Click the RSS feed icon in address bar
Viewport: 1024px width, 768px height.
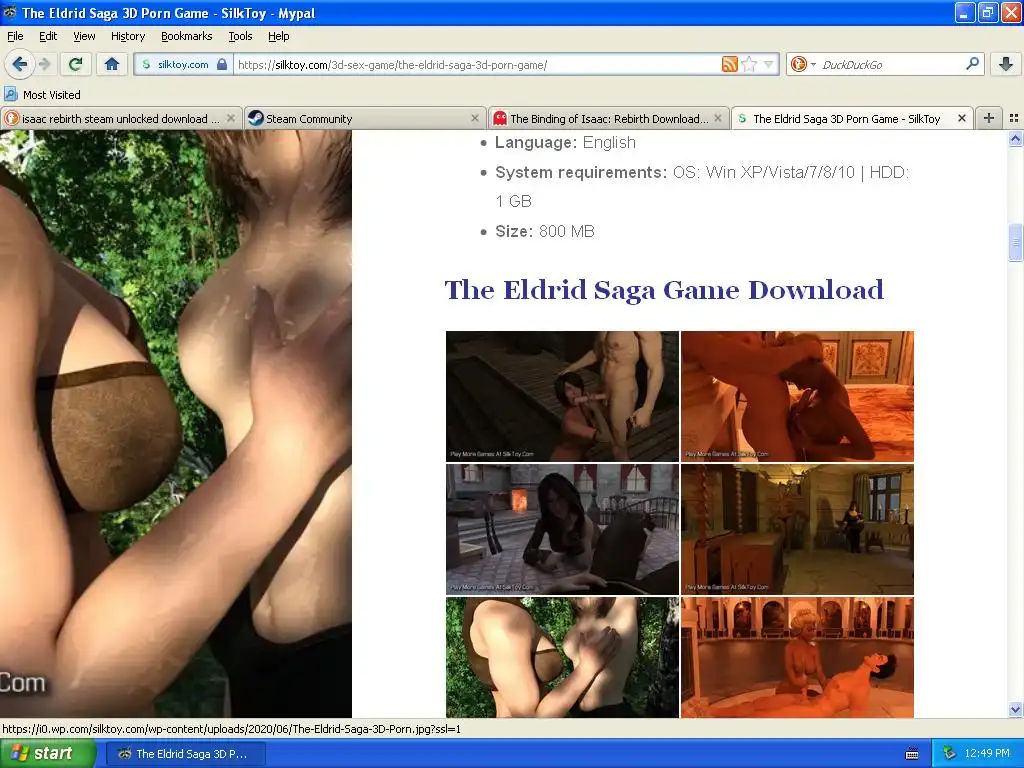point(729,64)
